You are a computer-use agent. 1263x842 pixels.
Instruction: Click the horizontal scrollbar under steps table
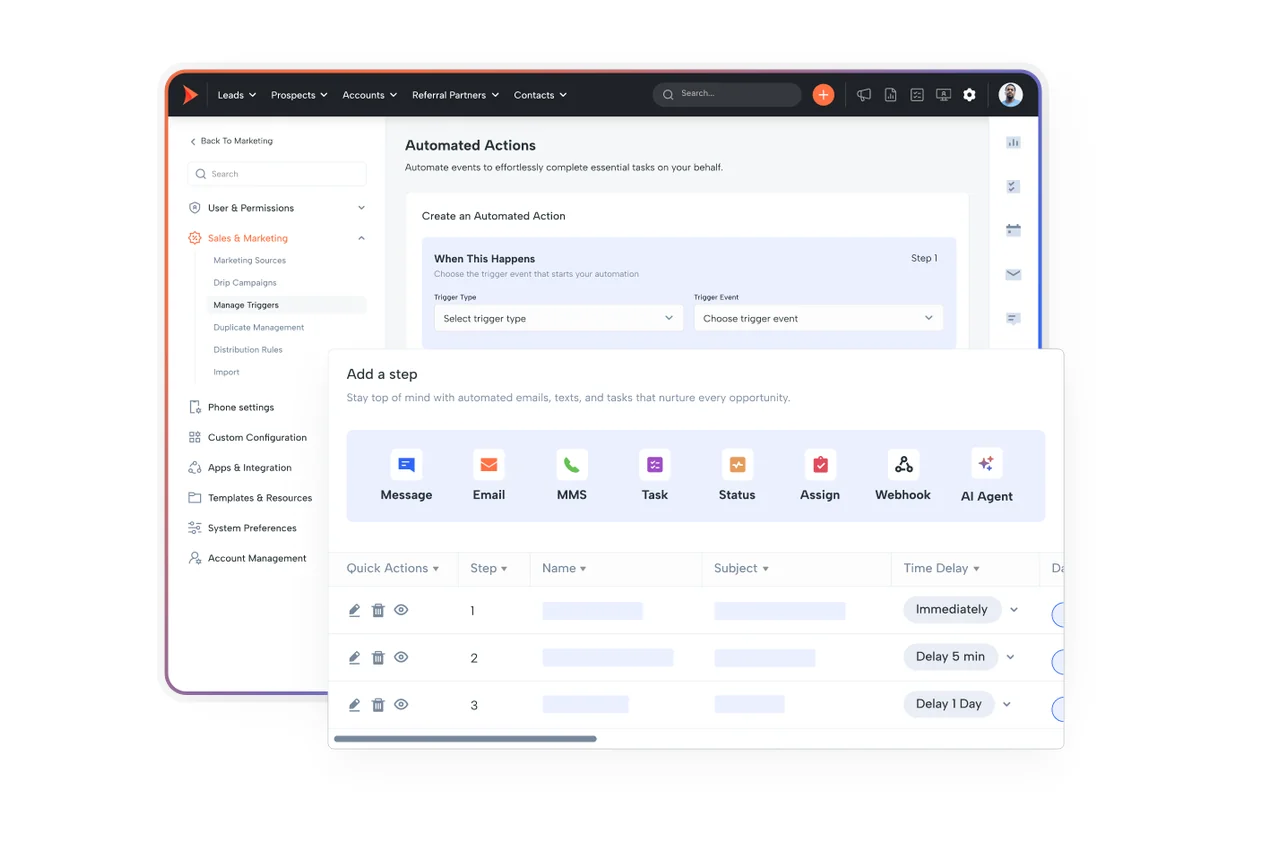tap(465, 739)
